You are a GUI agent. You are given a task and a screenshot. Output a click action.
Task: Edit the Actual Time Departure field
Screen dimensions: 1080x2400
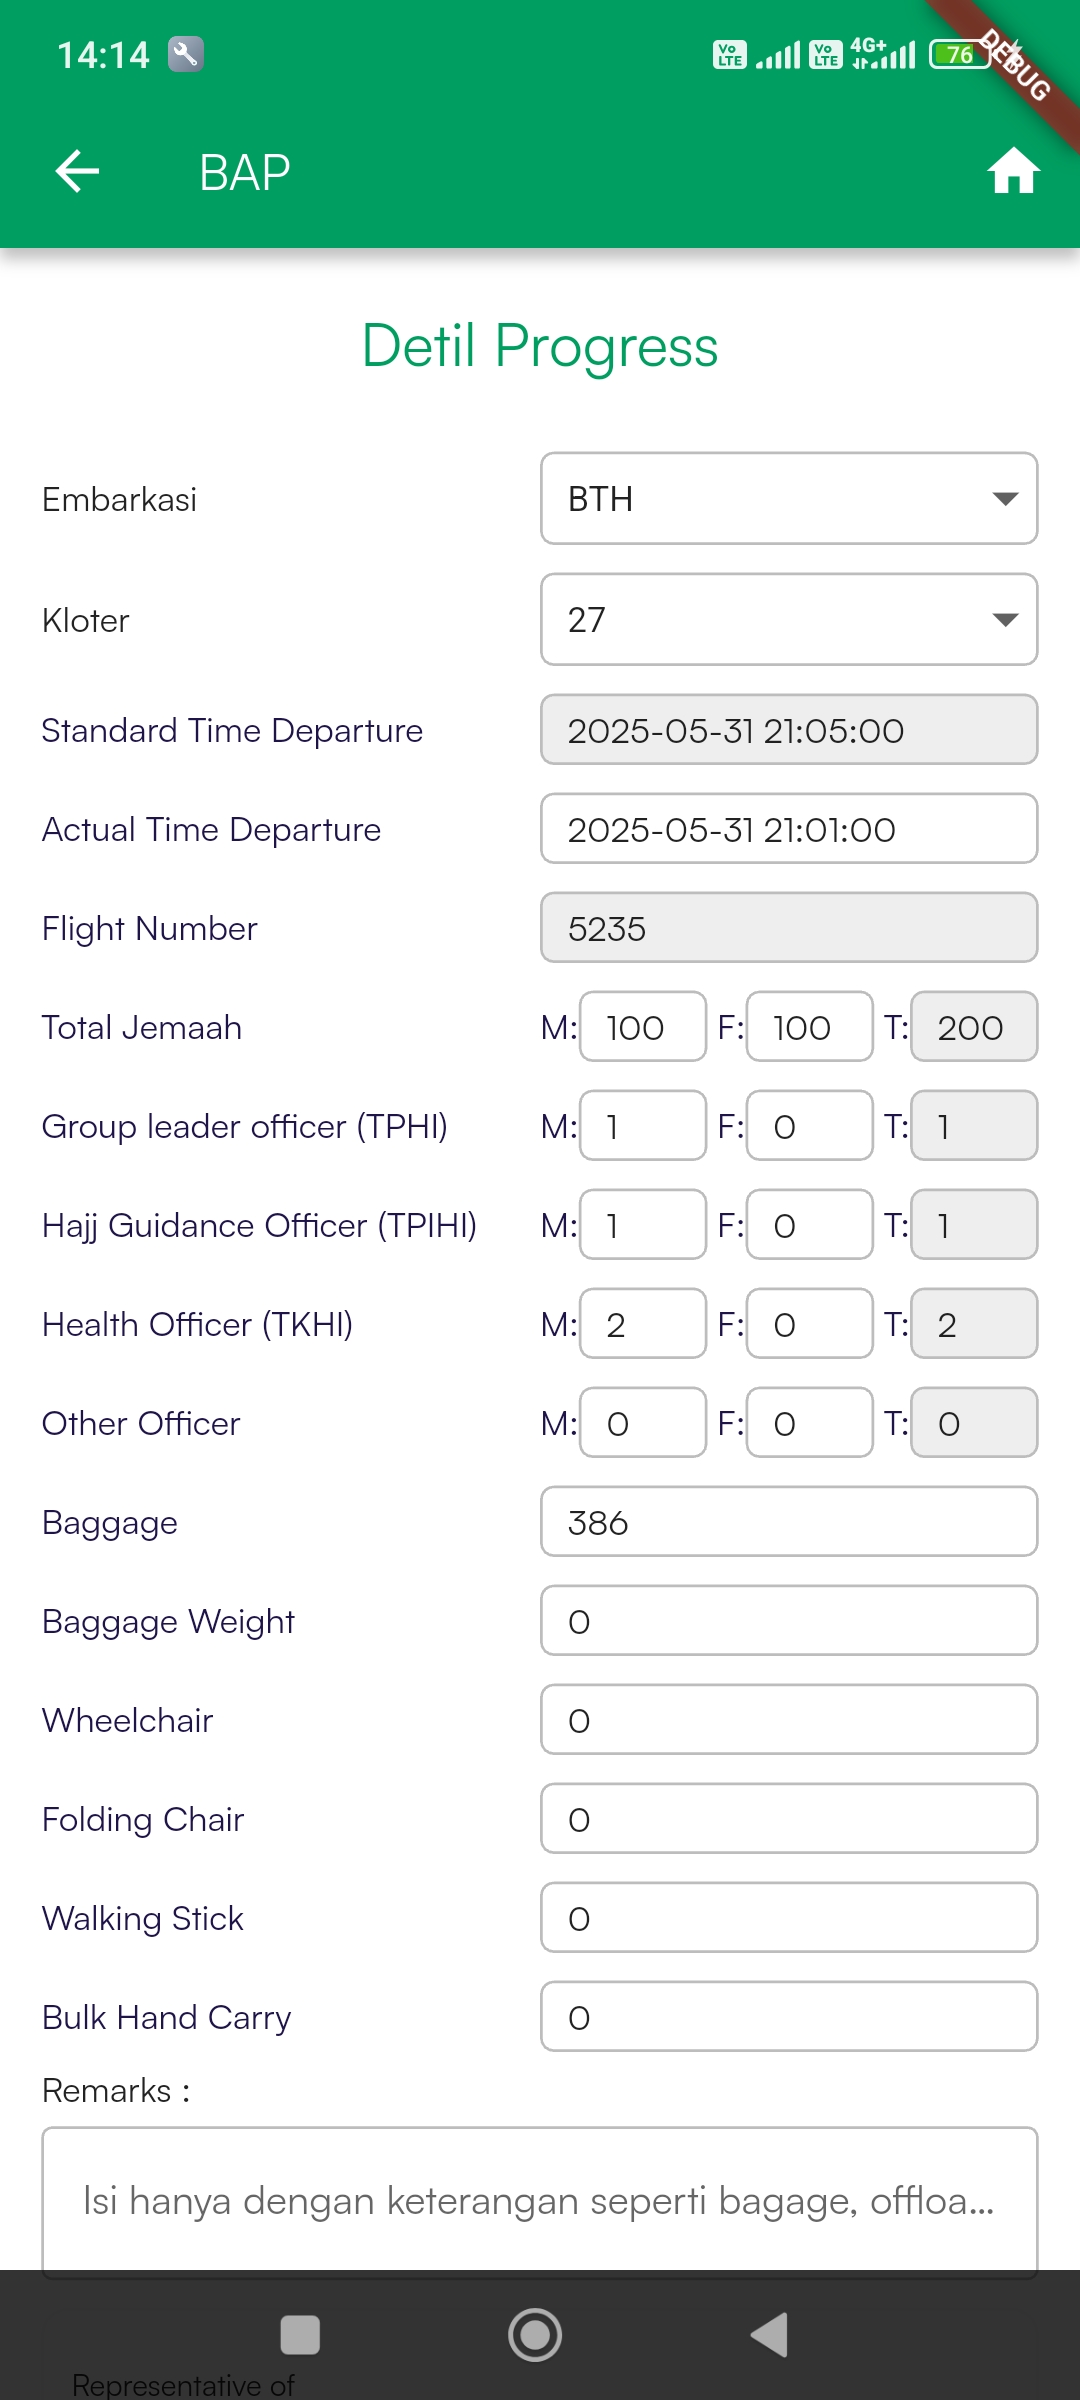point(788,829)
